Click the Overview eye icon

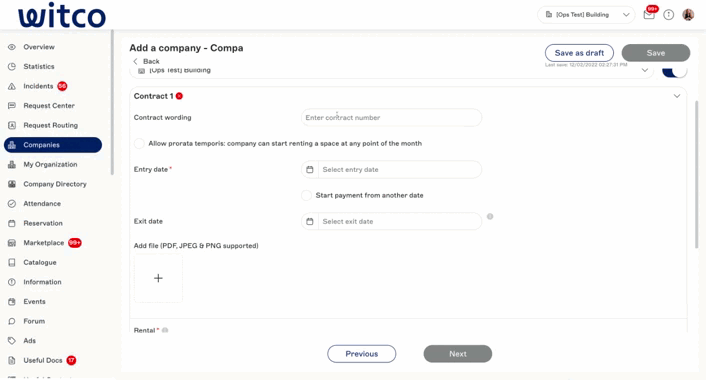click(12, 47)
